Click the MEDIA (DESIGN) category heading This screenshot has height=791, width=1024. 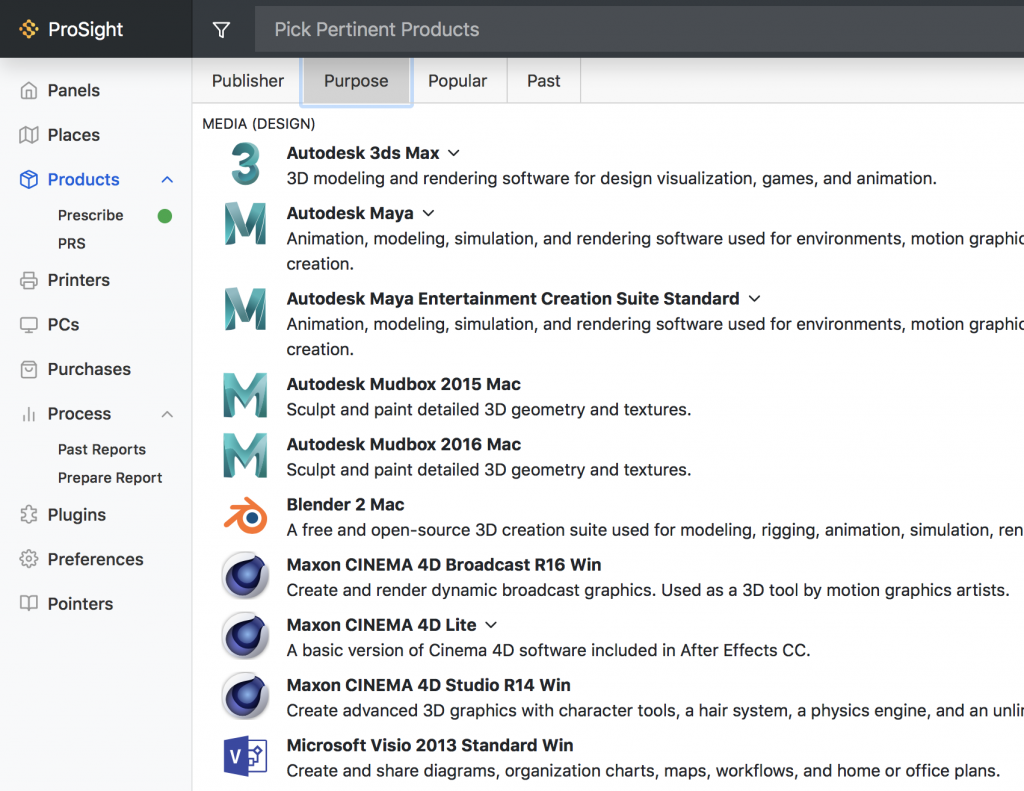tap(259, 124)
